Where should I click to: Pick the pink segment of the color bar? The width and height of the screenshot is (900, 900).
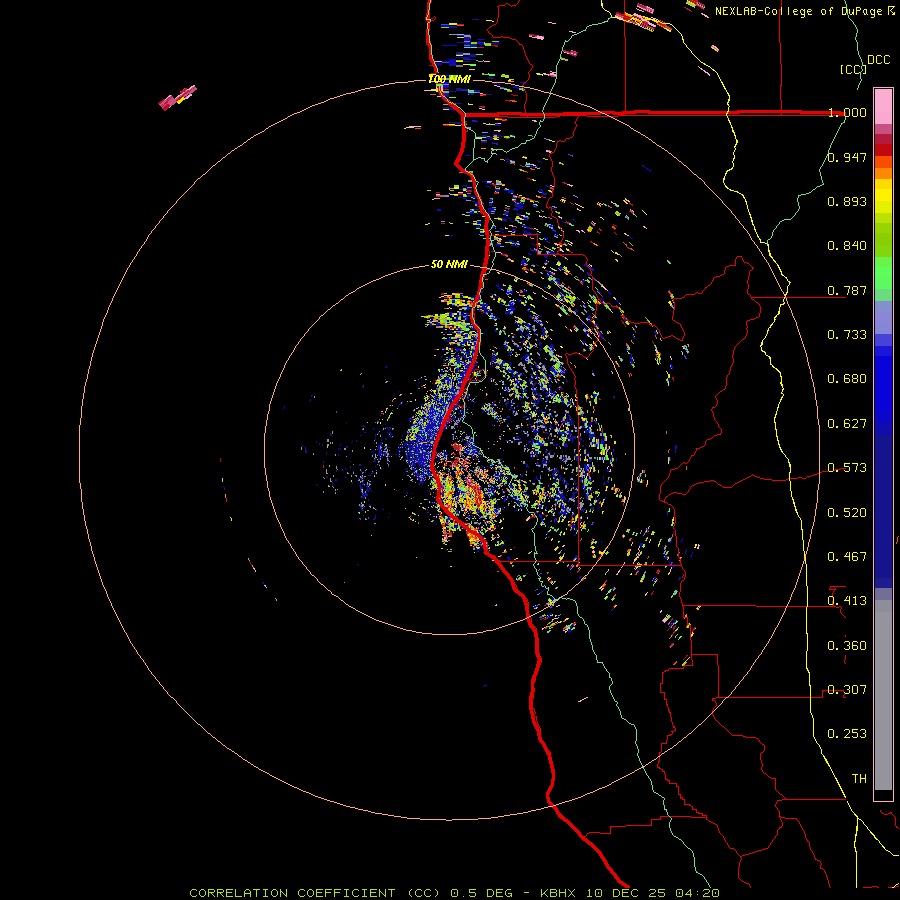[883, 106]
